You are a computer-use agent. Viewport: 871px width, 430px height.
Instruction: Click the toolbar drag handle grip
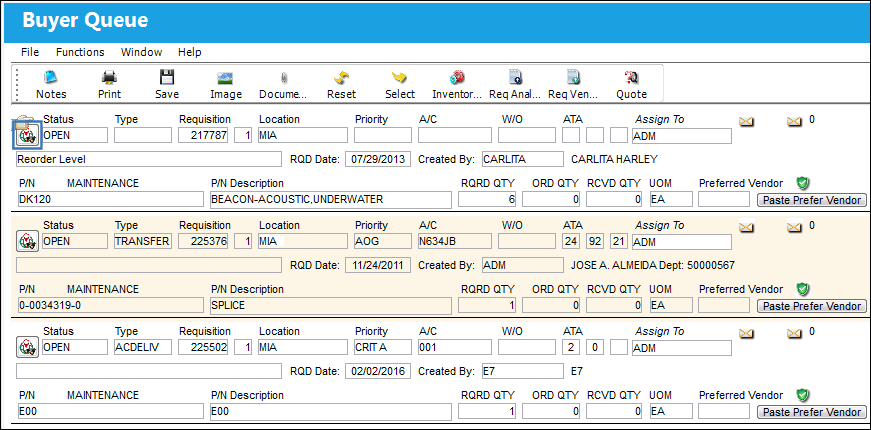pyautogui.click(x=17, y=83)
